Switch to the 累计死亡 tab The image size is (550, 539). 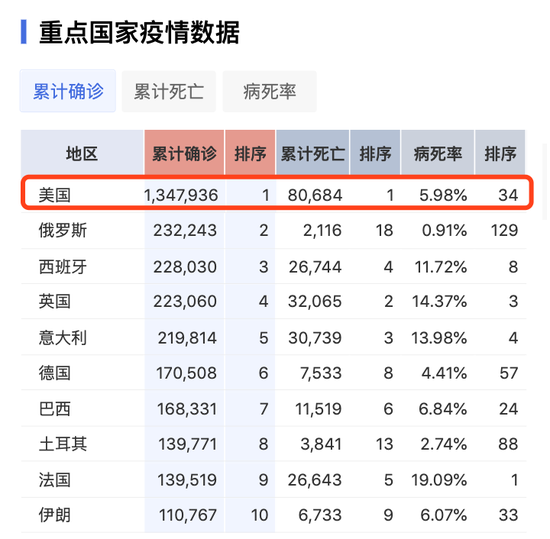169,91
